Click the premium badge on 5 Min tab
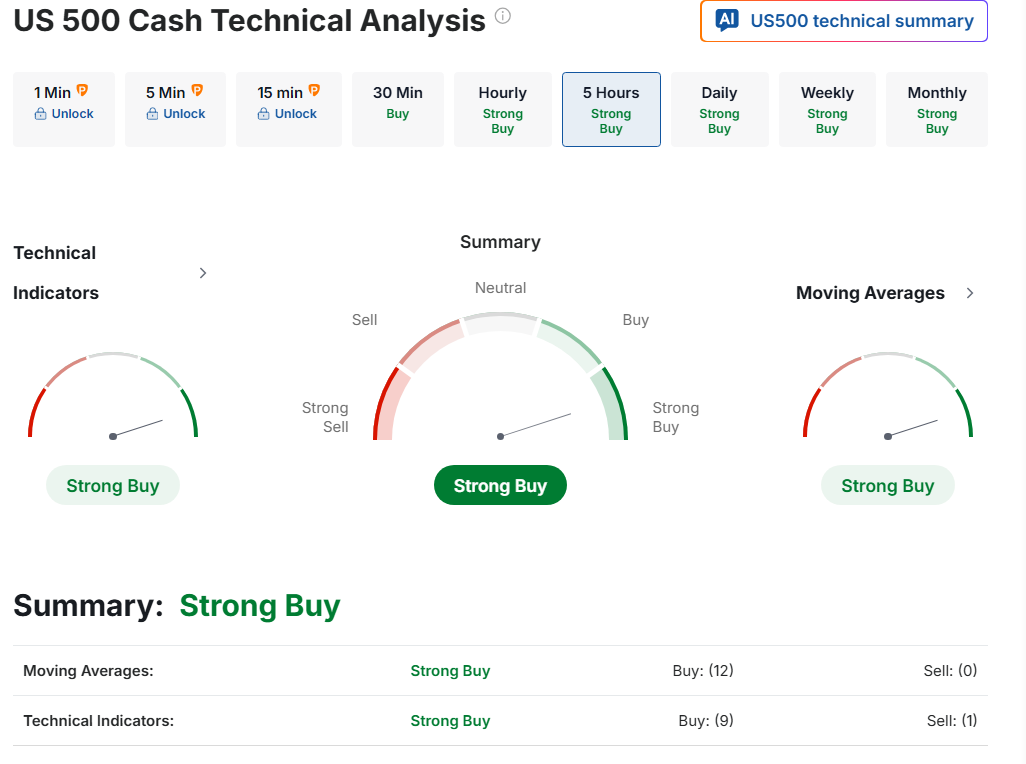The image size is (1026, 764). [197, 91]
